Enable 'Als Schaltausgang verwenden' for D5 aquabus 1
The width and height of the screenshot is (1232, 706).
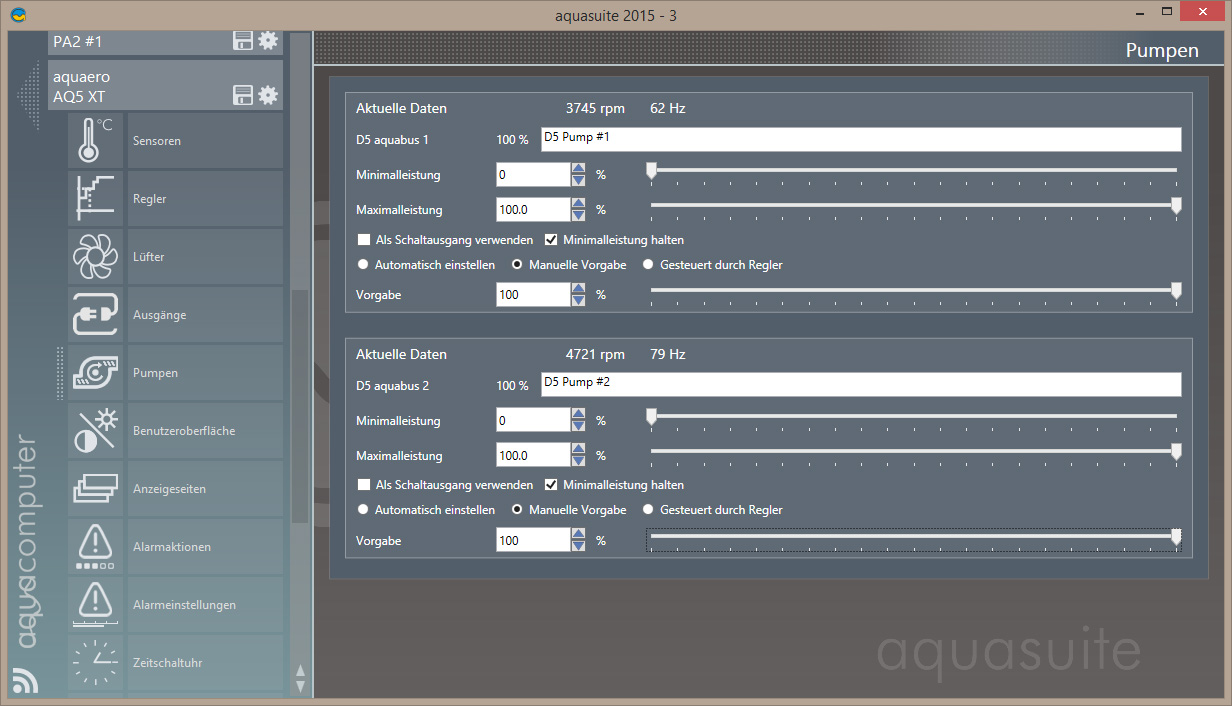[364, 240]
